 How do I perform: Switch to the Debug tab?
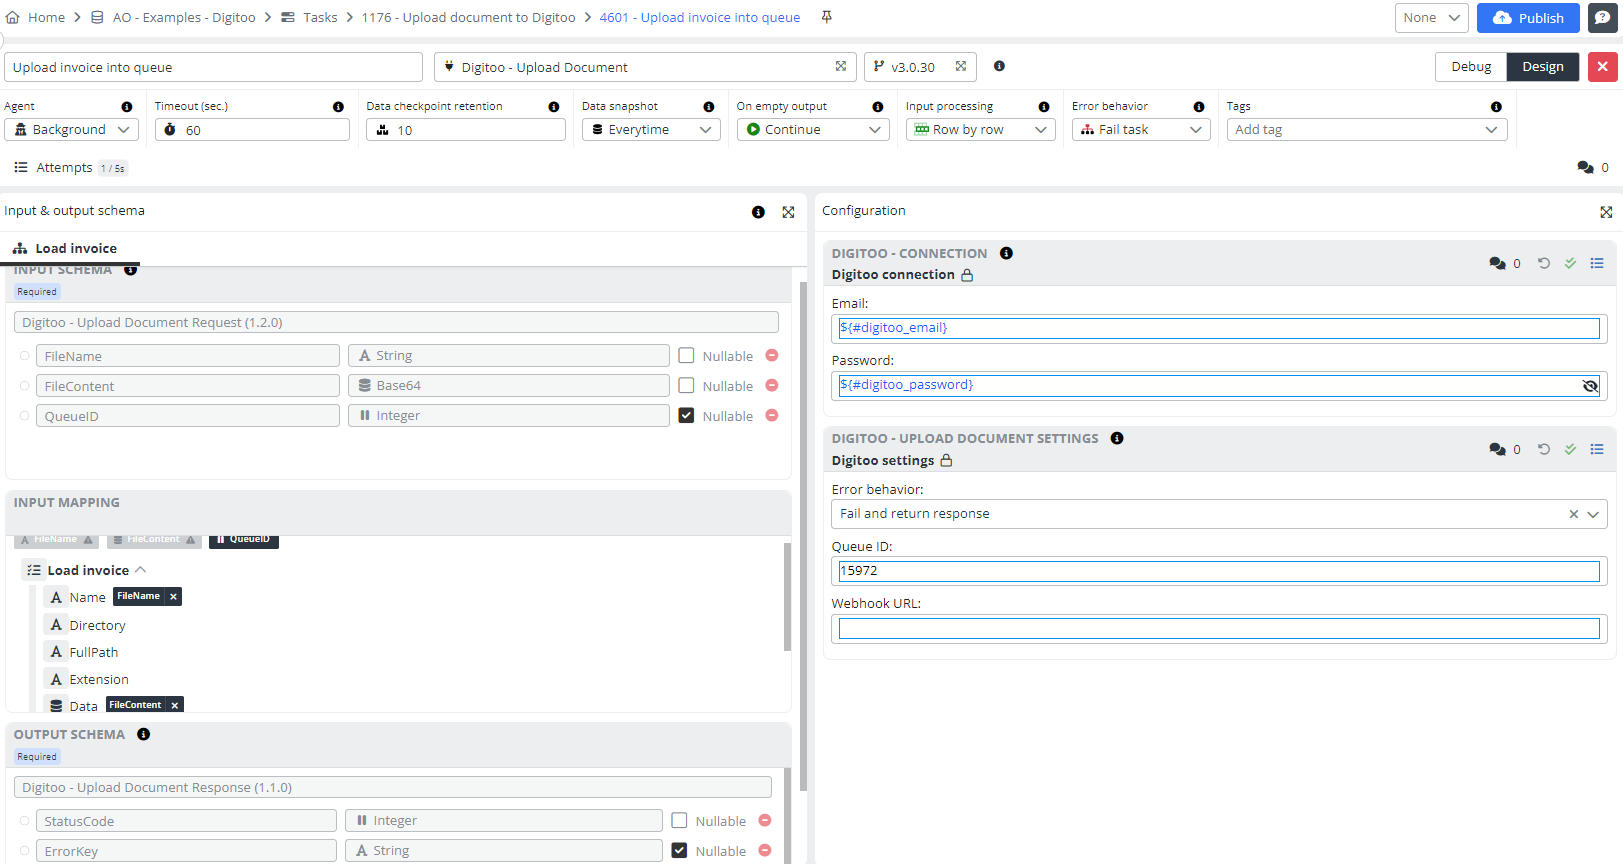(x=1470, y=67)
